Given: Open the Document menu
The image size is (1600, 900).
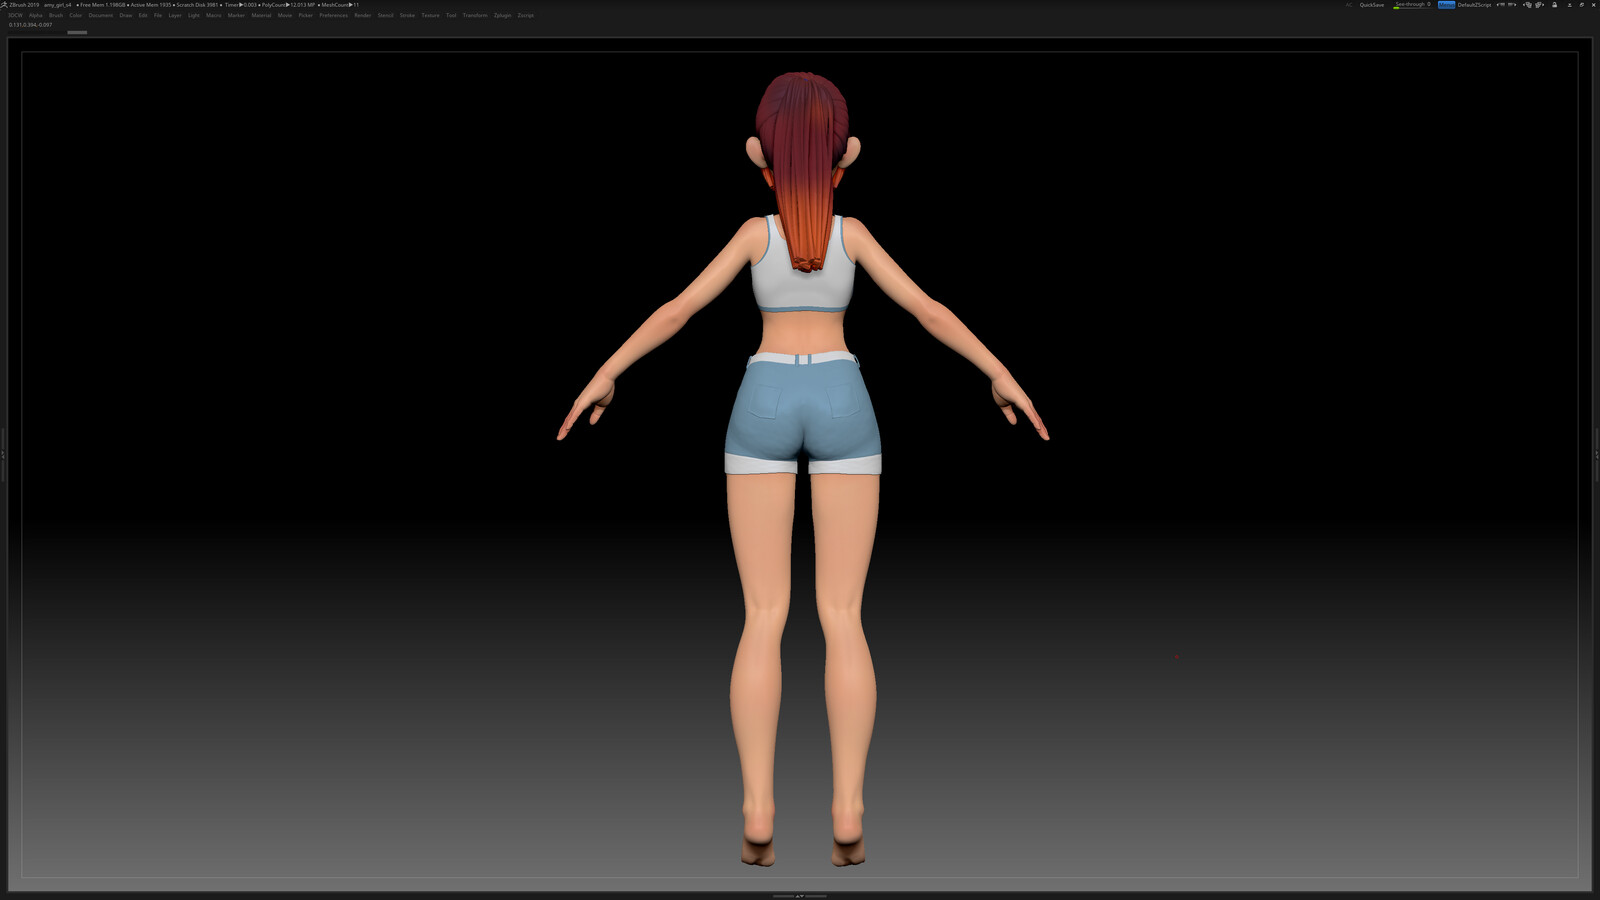Looking at the screenshot, I should tap(100, 15).
